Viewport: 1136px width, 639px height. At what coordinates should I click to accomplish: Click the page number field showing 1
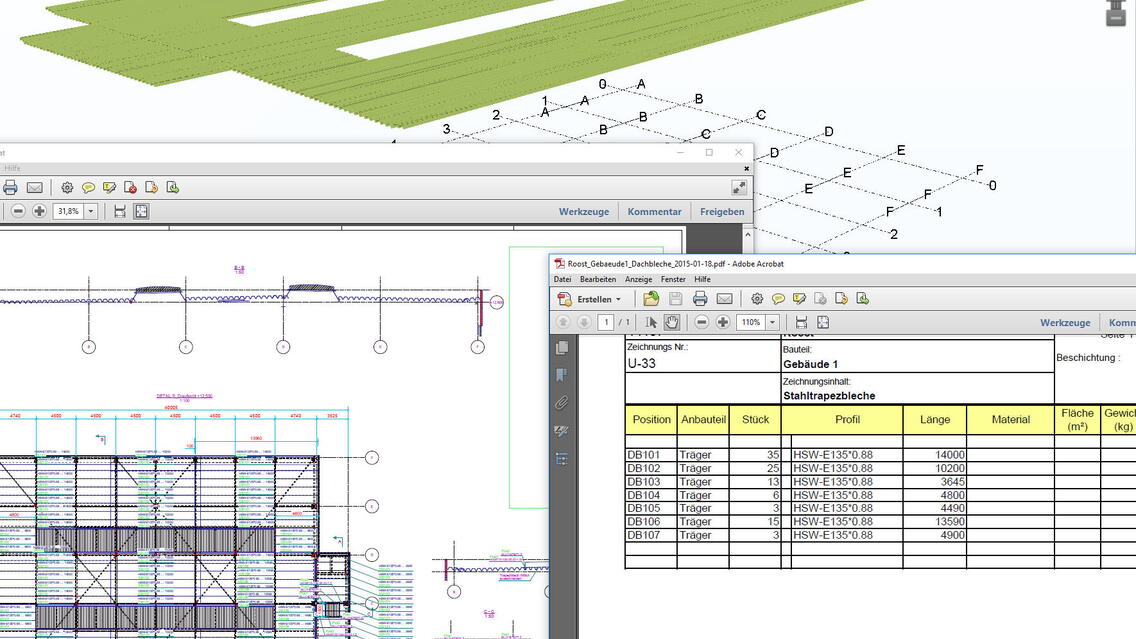click(x=606, y=322)
